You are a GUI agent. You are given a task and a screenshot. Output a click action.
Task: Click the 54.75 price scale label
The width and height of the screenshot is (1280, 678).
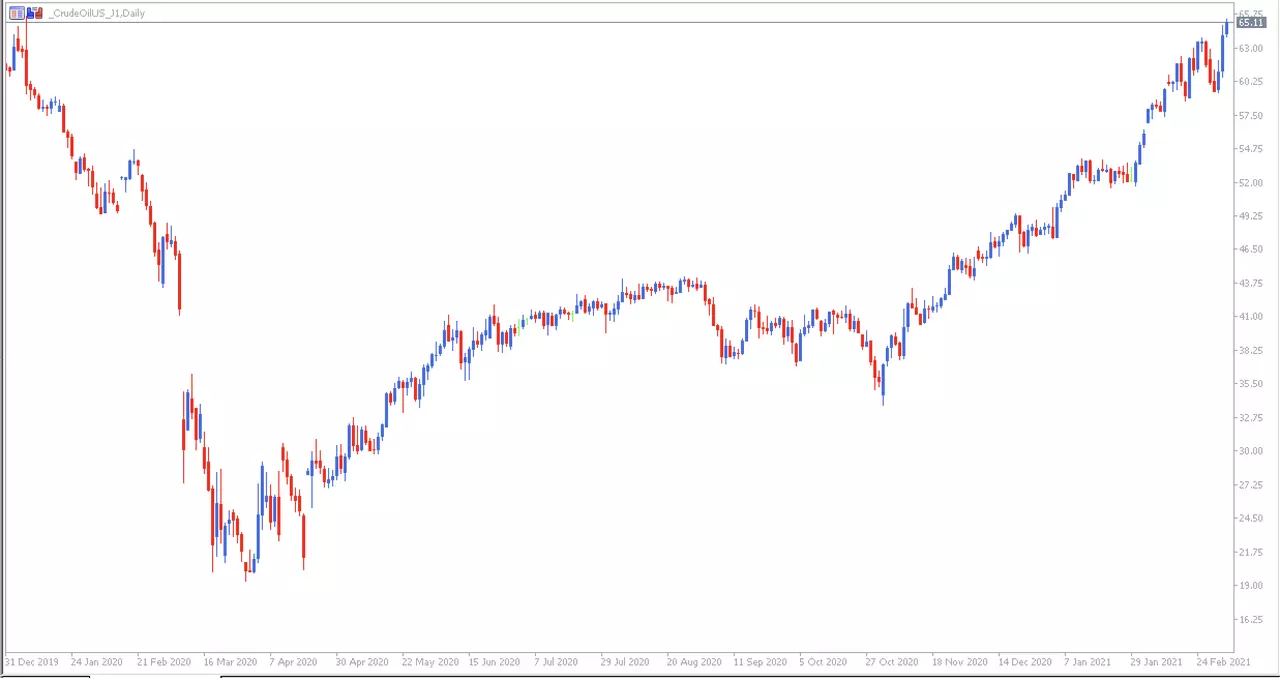[1249, 149]
